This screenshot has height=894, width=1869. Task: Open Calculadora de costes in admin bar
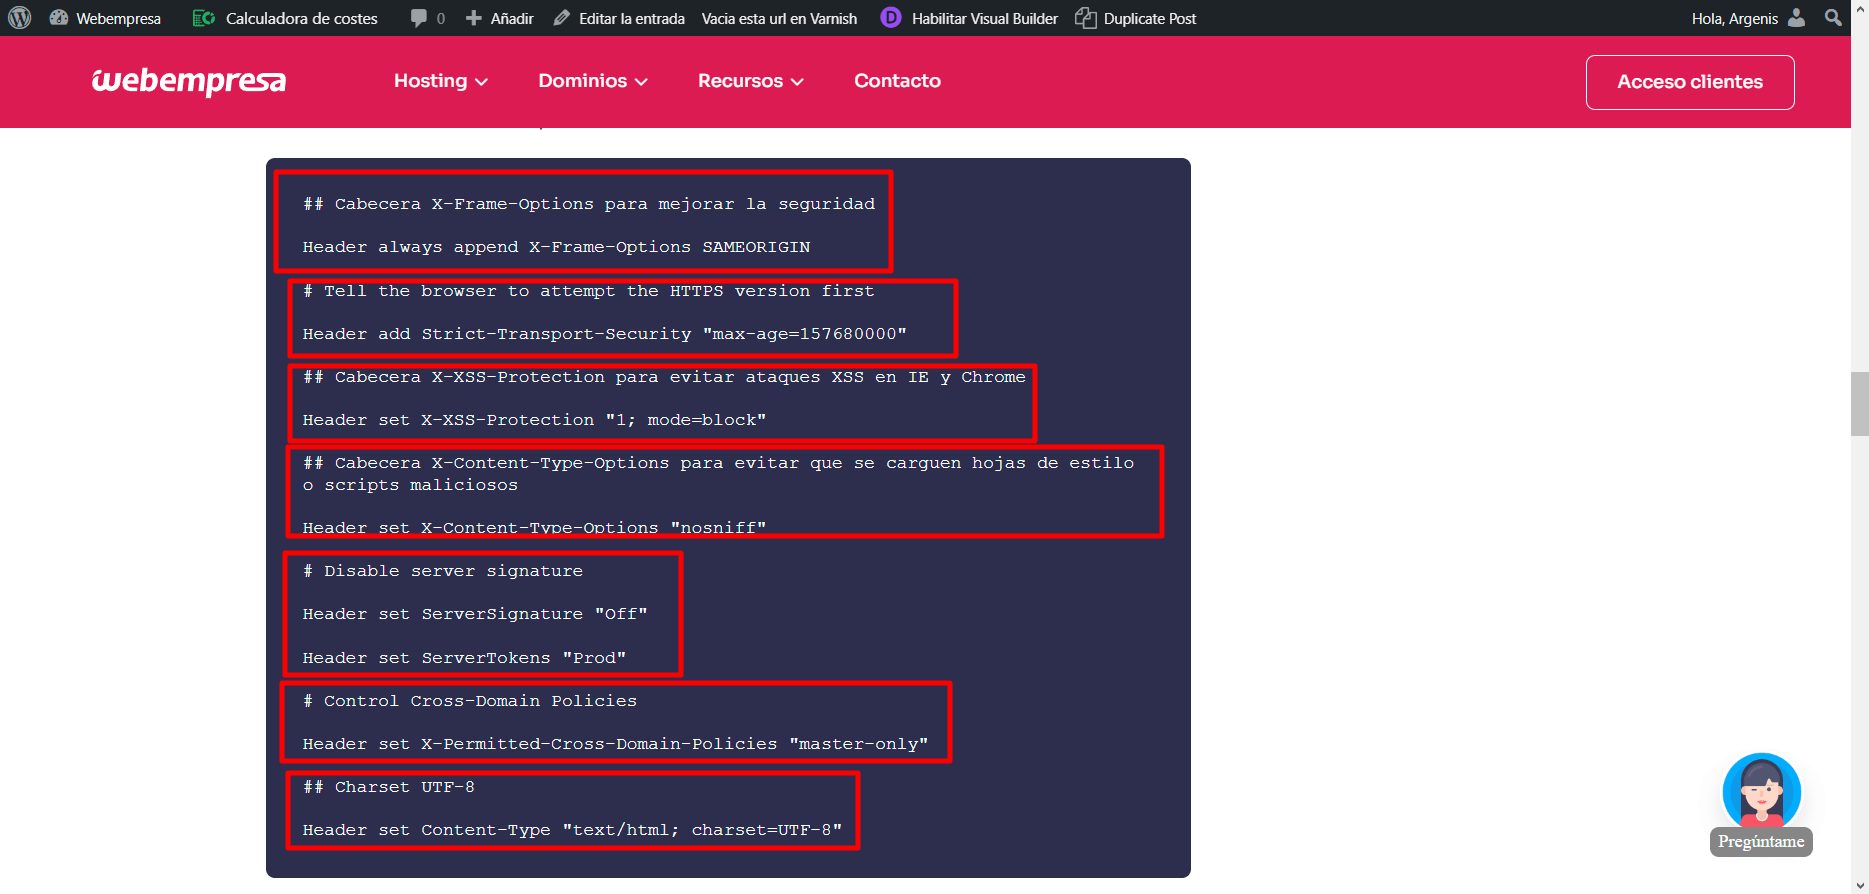click(285, 18)
